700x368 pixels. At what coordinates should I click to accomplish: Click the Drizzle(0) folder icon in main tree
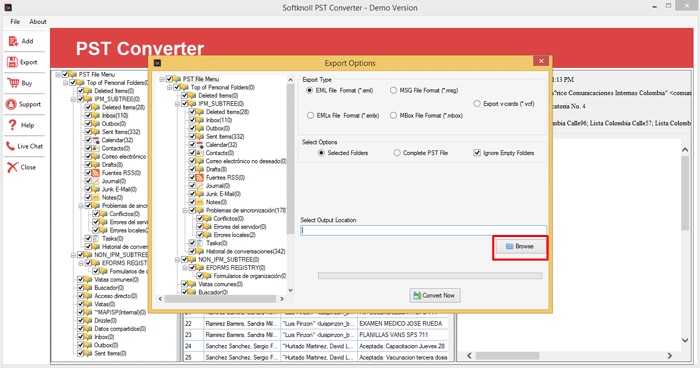[88, 321]
